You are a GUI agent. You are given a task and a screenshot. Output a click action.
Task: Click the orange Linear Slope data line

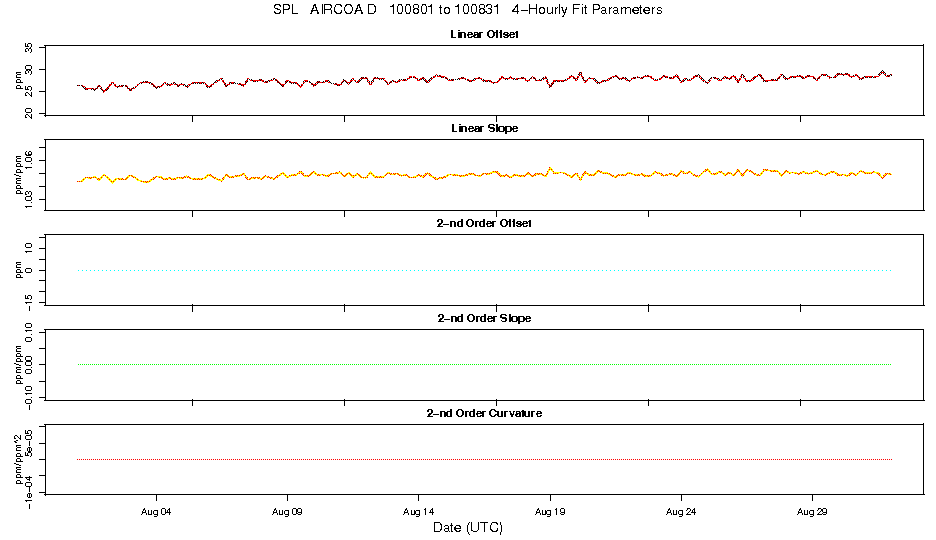pyautogui.click(x=484, y=174)
